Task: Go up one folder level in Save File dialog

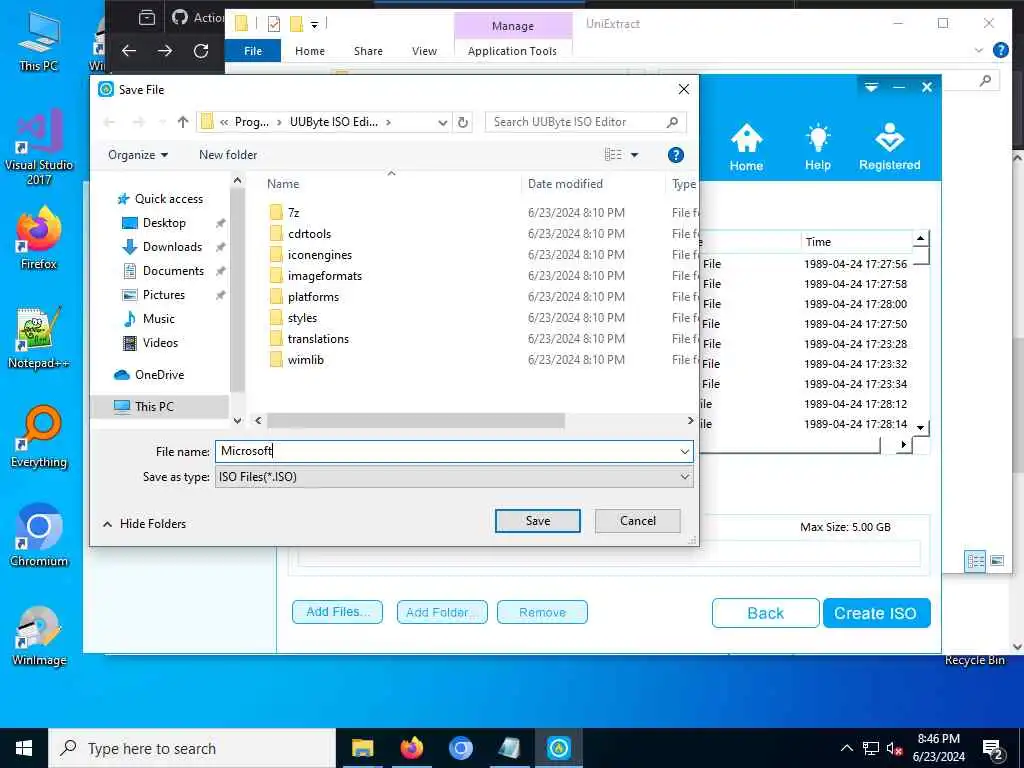Action: point(183,122)
